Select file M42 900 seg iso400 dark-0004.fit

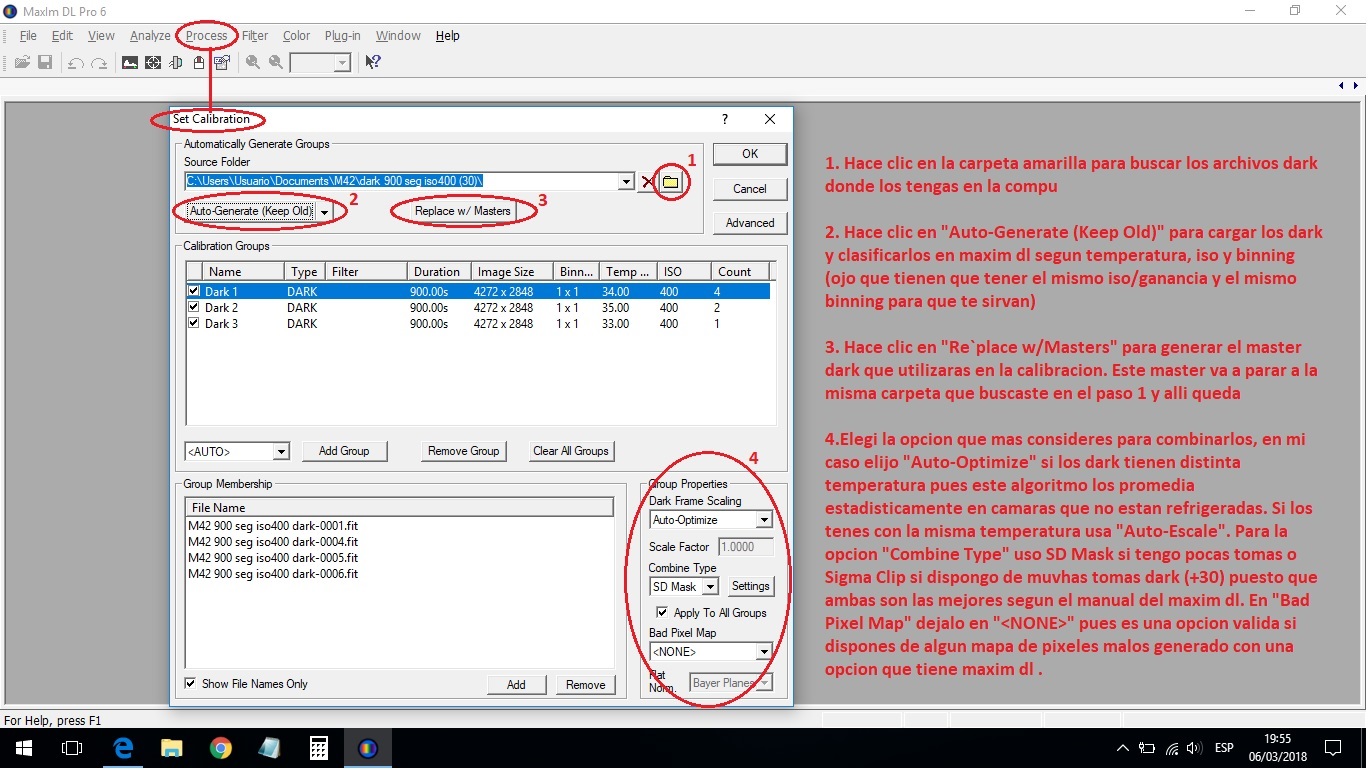click(273, 542)
